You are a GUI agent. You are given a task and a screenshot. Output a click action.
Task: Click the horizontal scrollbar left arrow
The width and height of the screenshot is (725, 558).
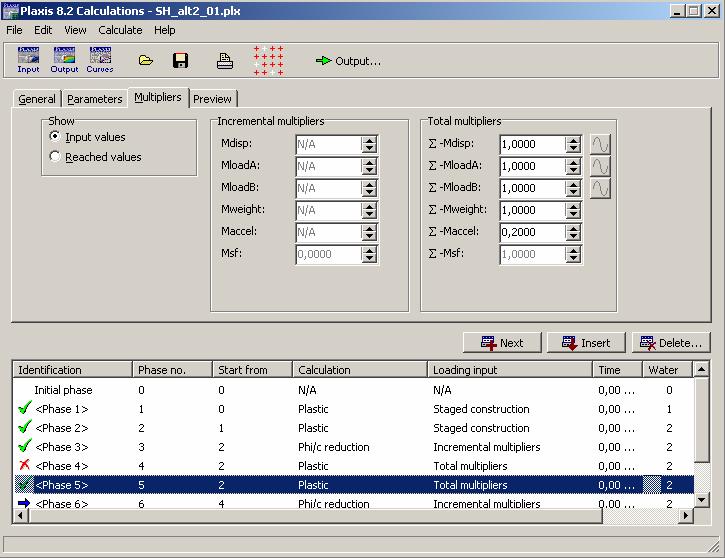click(20, 515)
